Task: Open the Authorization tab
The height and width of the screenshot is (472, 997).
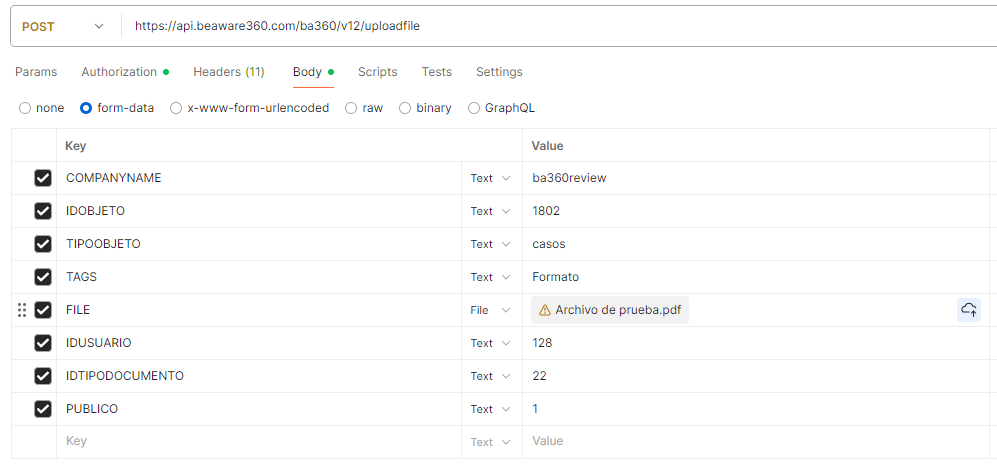Action: tap(124, 72)
